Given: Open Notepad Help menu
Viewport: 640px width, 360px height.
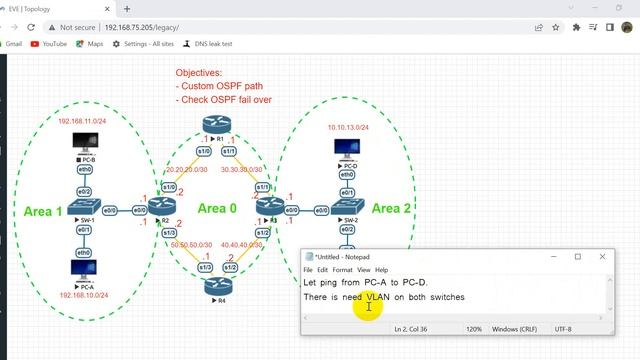Looking at the screenshot, I should pos(381,270).
